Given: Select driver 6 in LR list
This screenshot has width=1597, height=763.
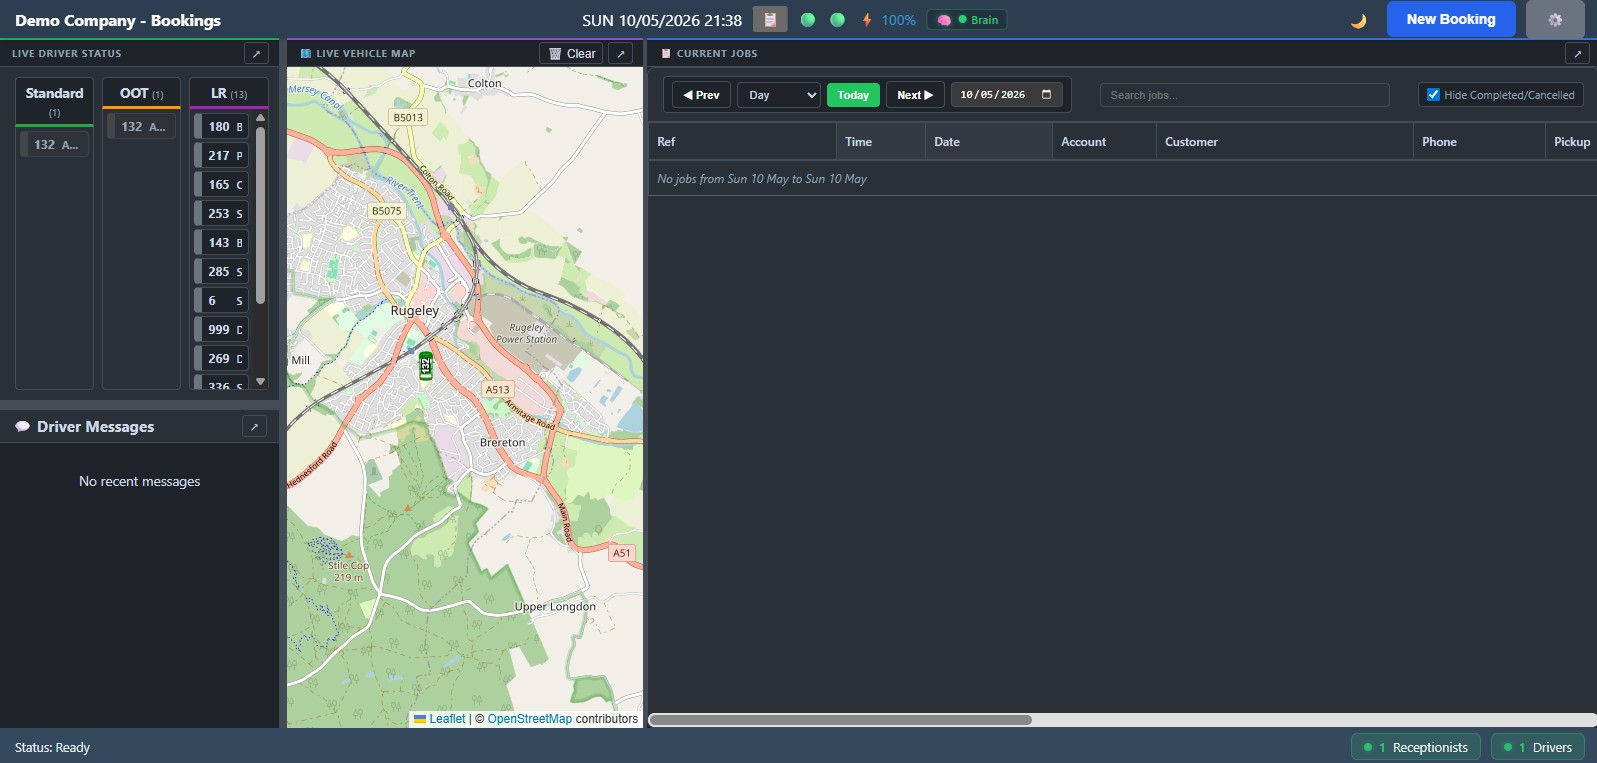Looking at the screenshot, I should pyautogui.click(x=221, y=300).
